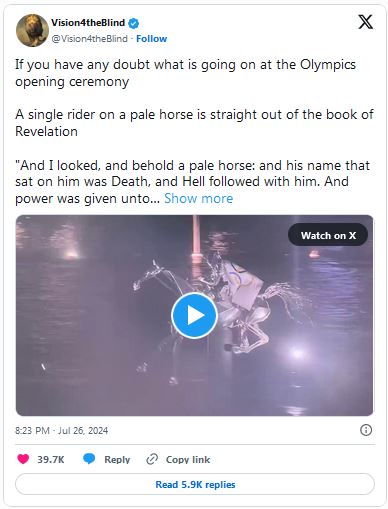Like the tweet with the heart icon
The width and height of the screenshot is (388, 509).
(23, 459)
